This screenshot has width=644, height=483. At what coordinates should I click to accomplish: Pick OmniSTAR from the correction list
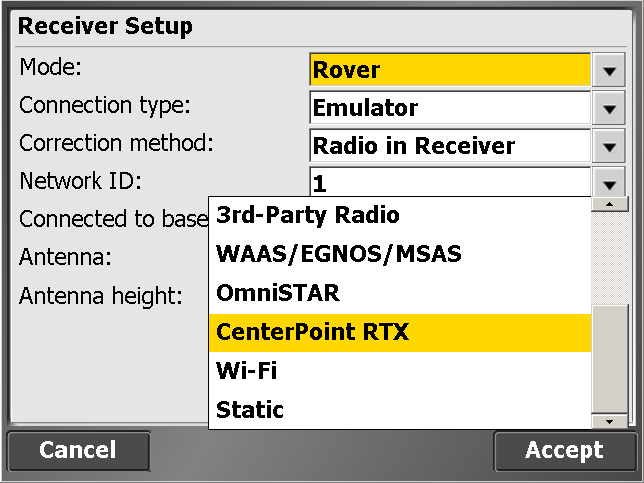pyautogui.click(x=400, y=293)
